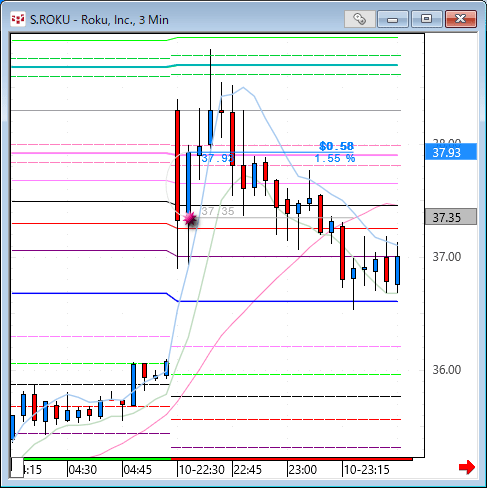Click the 37.93 entry label on chart

pyautogui.click(x=217, y=158)
